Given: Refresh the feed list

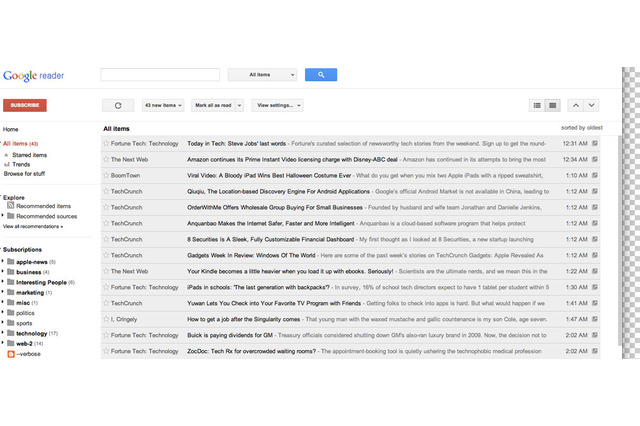Looking at the screenshot, I should click(x=118, y=105).
